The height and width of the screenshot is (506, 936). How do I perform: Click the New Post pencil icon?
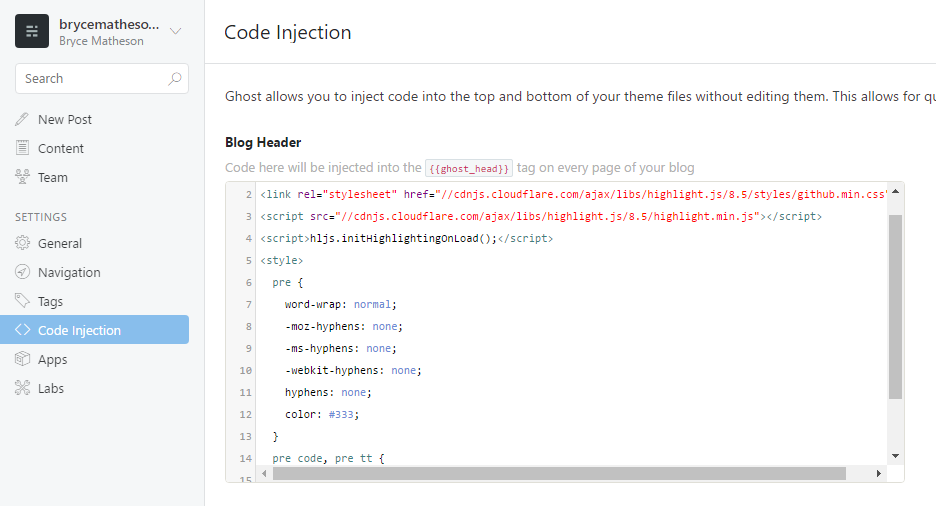click(22, 119)
